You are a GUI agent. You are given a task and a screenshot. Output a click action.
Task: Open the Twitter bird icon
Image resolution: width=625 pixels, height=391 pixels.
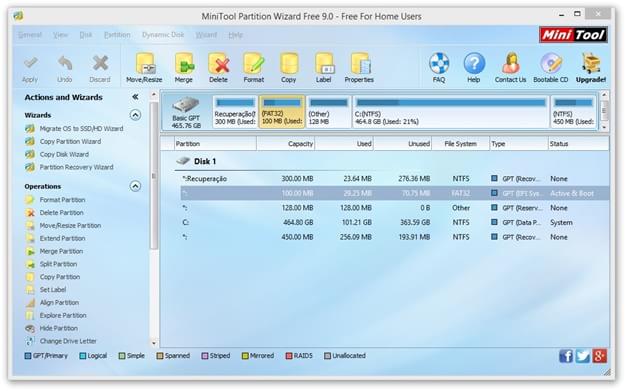(x=582, y=356)
